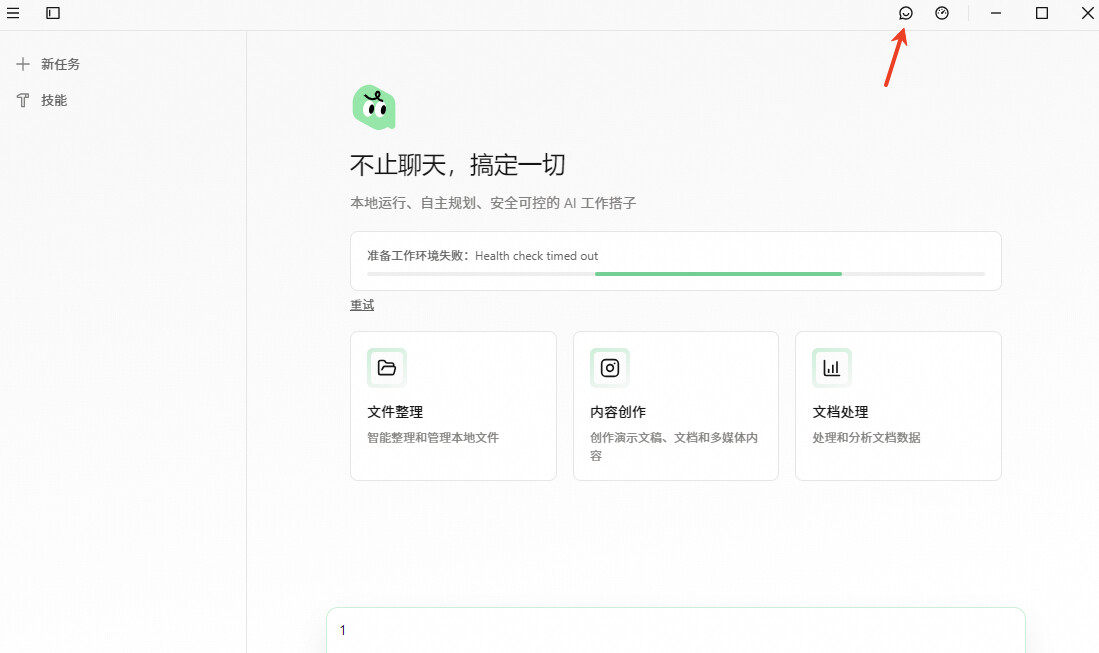Image resolution: width=1099 pixels, height=653 pixels.
Task: Click the gauge dashboard icon in title bar
Action: click(x=942, y=13)
